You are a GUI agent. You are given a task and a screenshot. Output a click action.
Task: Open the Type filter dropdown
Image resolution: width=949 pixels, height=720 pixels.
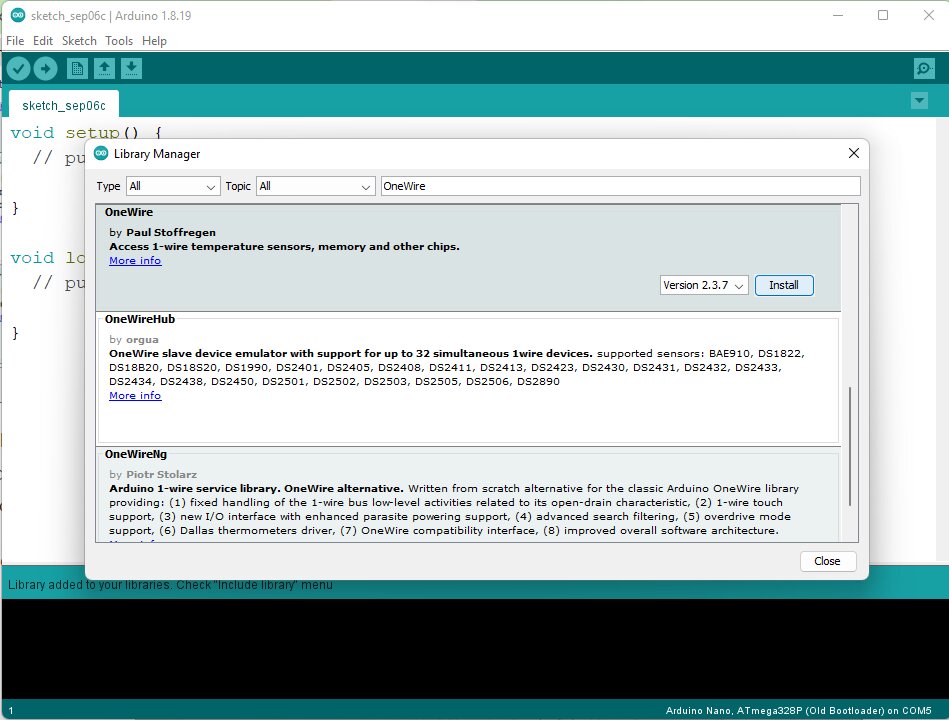[x=172, y=186]
